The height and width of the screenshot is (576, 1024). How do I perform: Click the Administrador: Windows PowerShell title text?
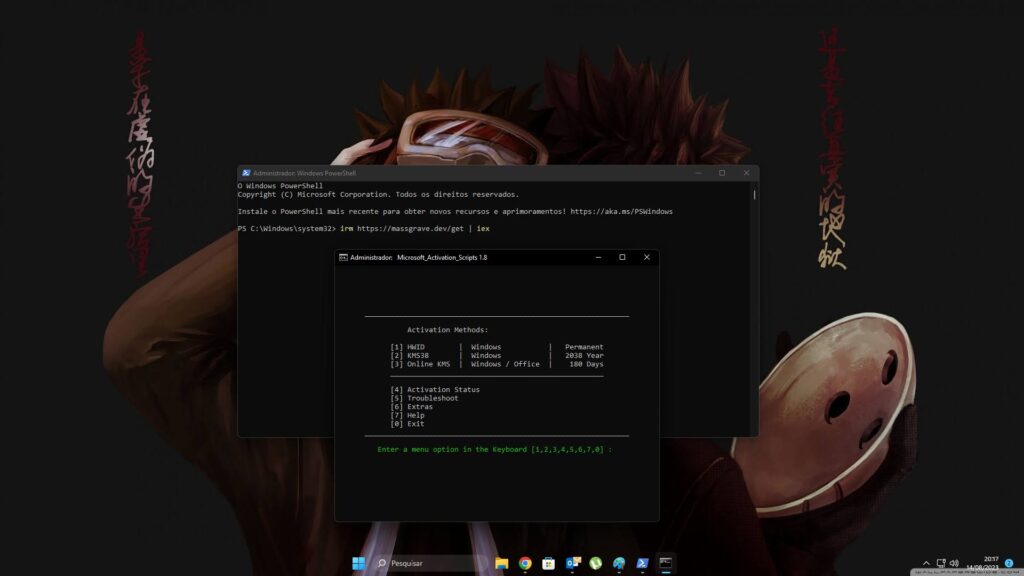(304, 173)
